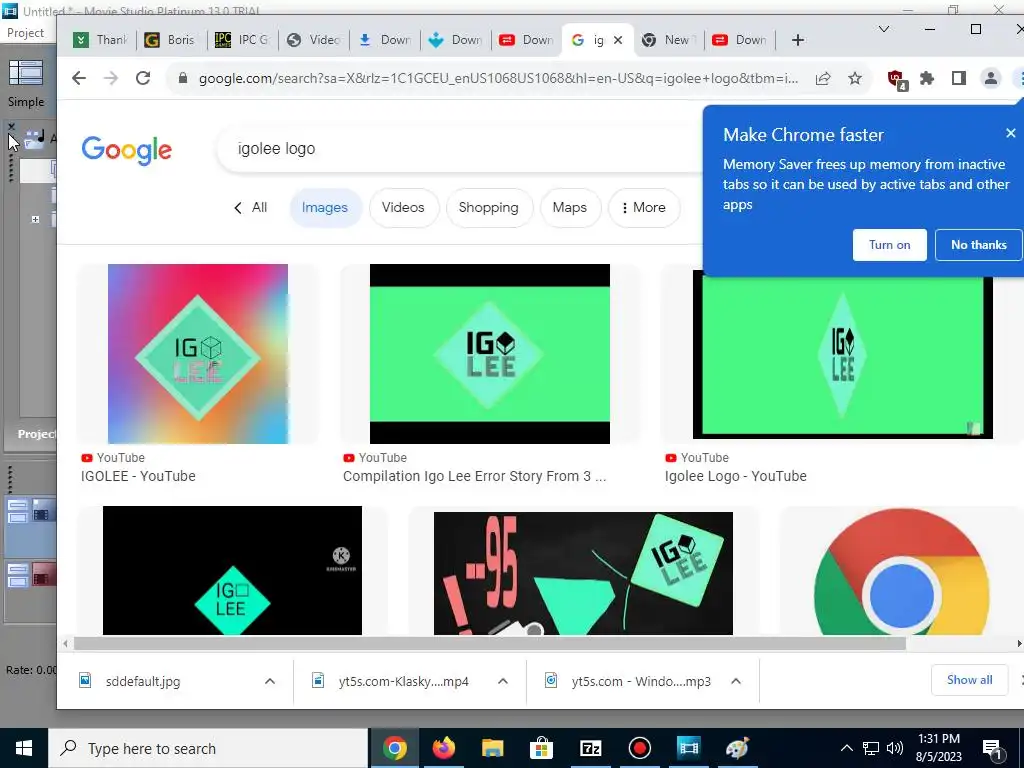
Task: Close the active igolee Google tab
Action: [618, 40]
